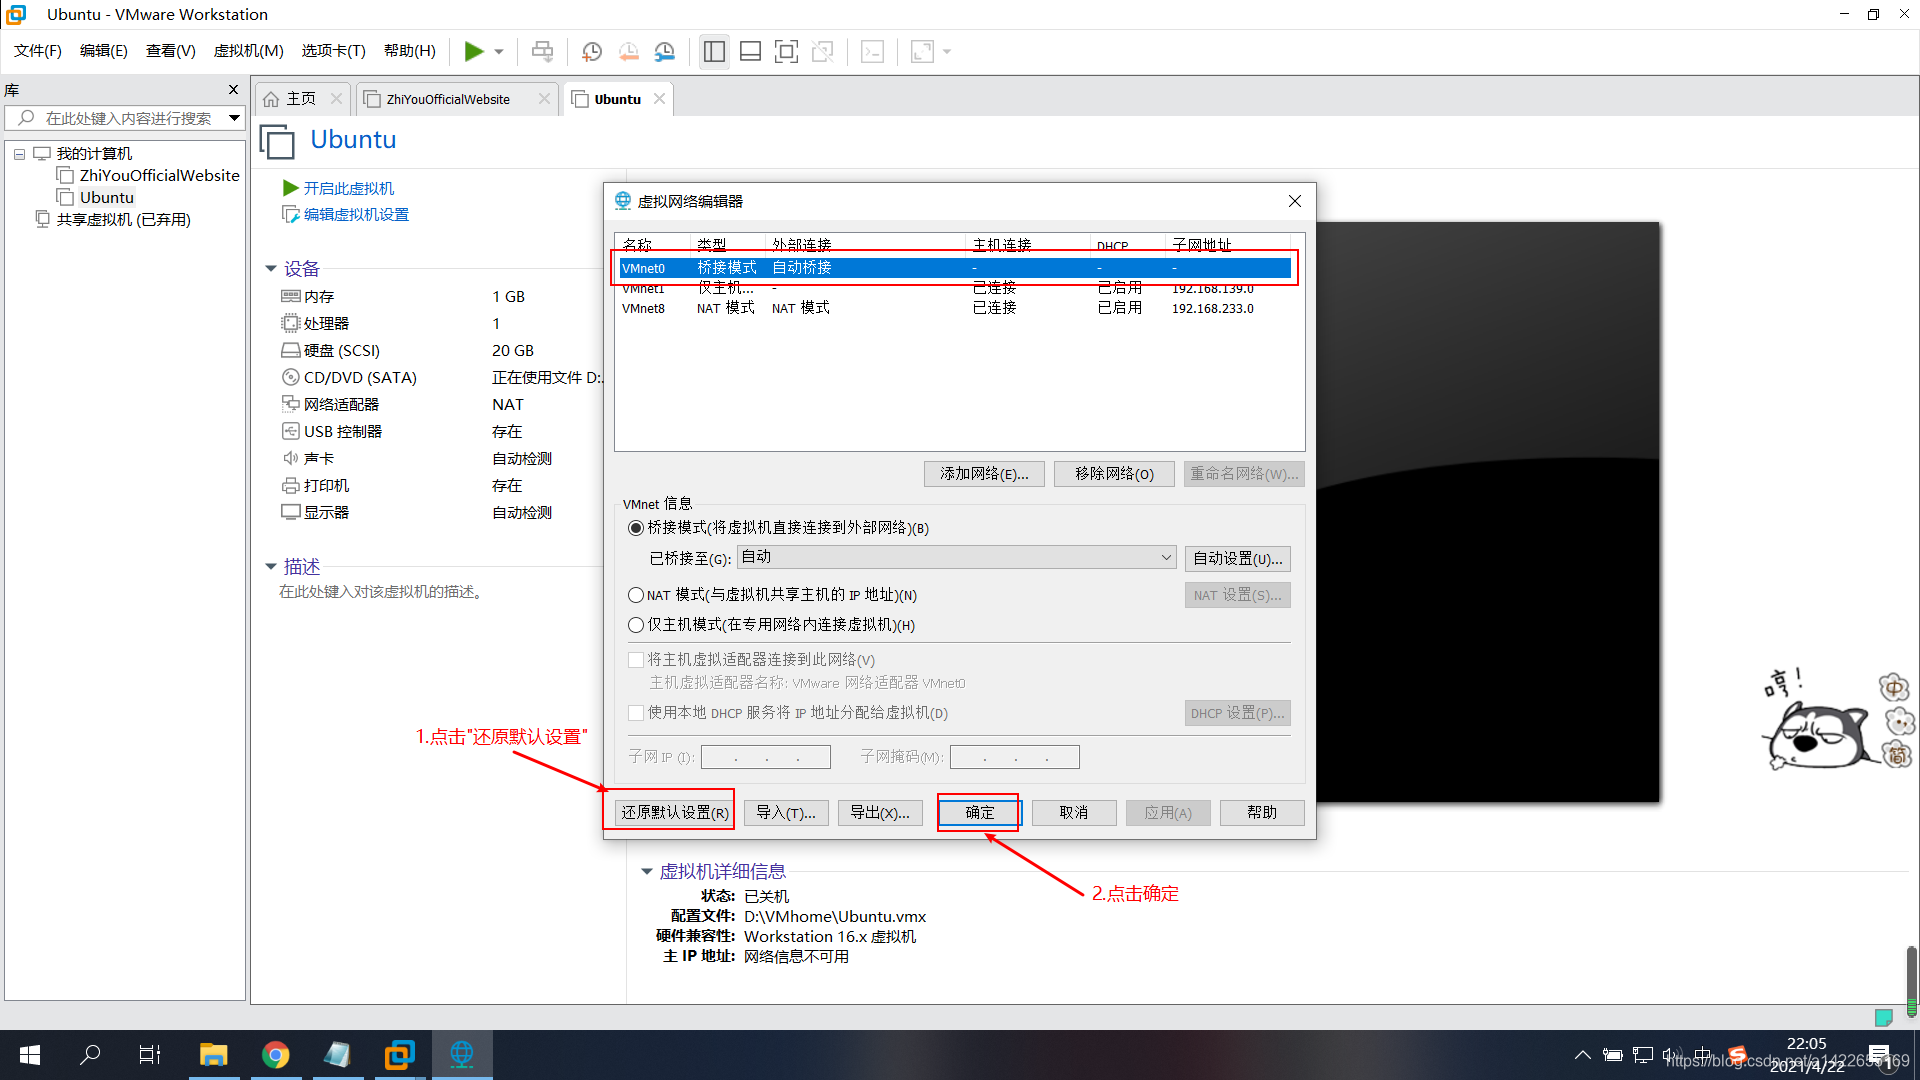1920x1080 pixels.
Task: Toggle the library sidebar view icon
Action: [x=714, y=51]
